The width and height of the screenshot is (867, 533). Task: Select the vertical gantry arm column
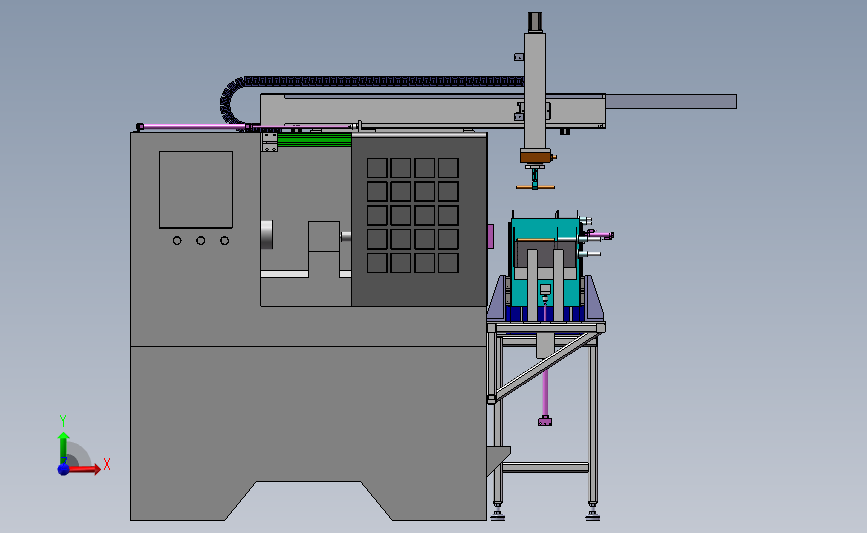coord(535,91)
